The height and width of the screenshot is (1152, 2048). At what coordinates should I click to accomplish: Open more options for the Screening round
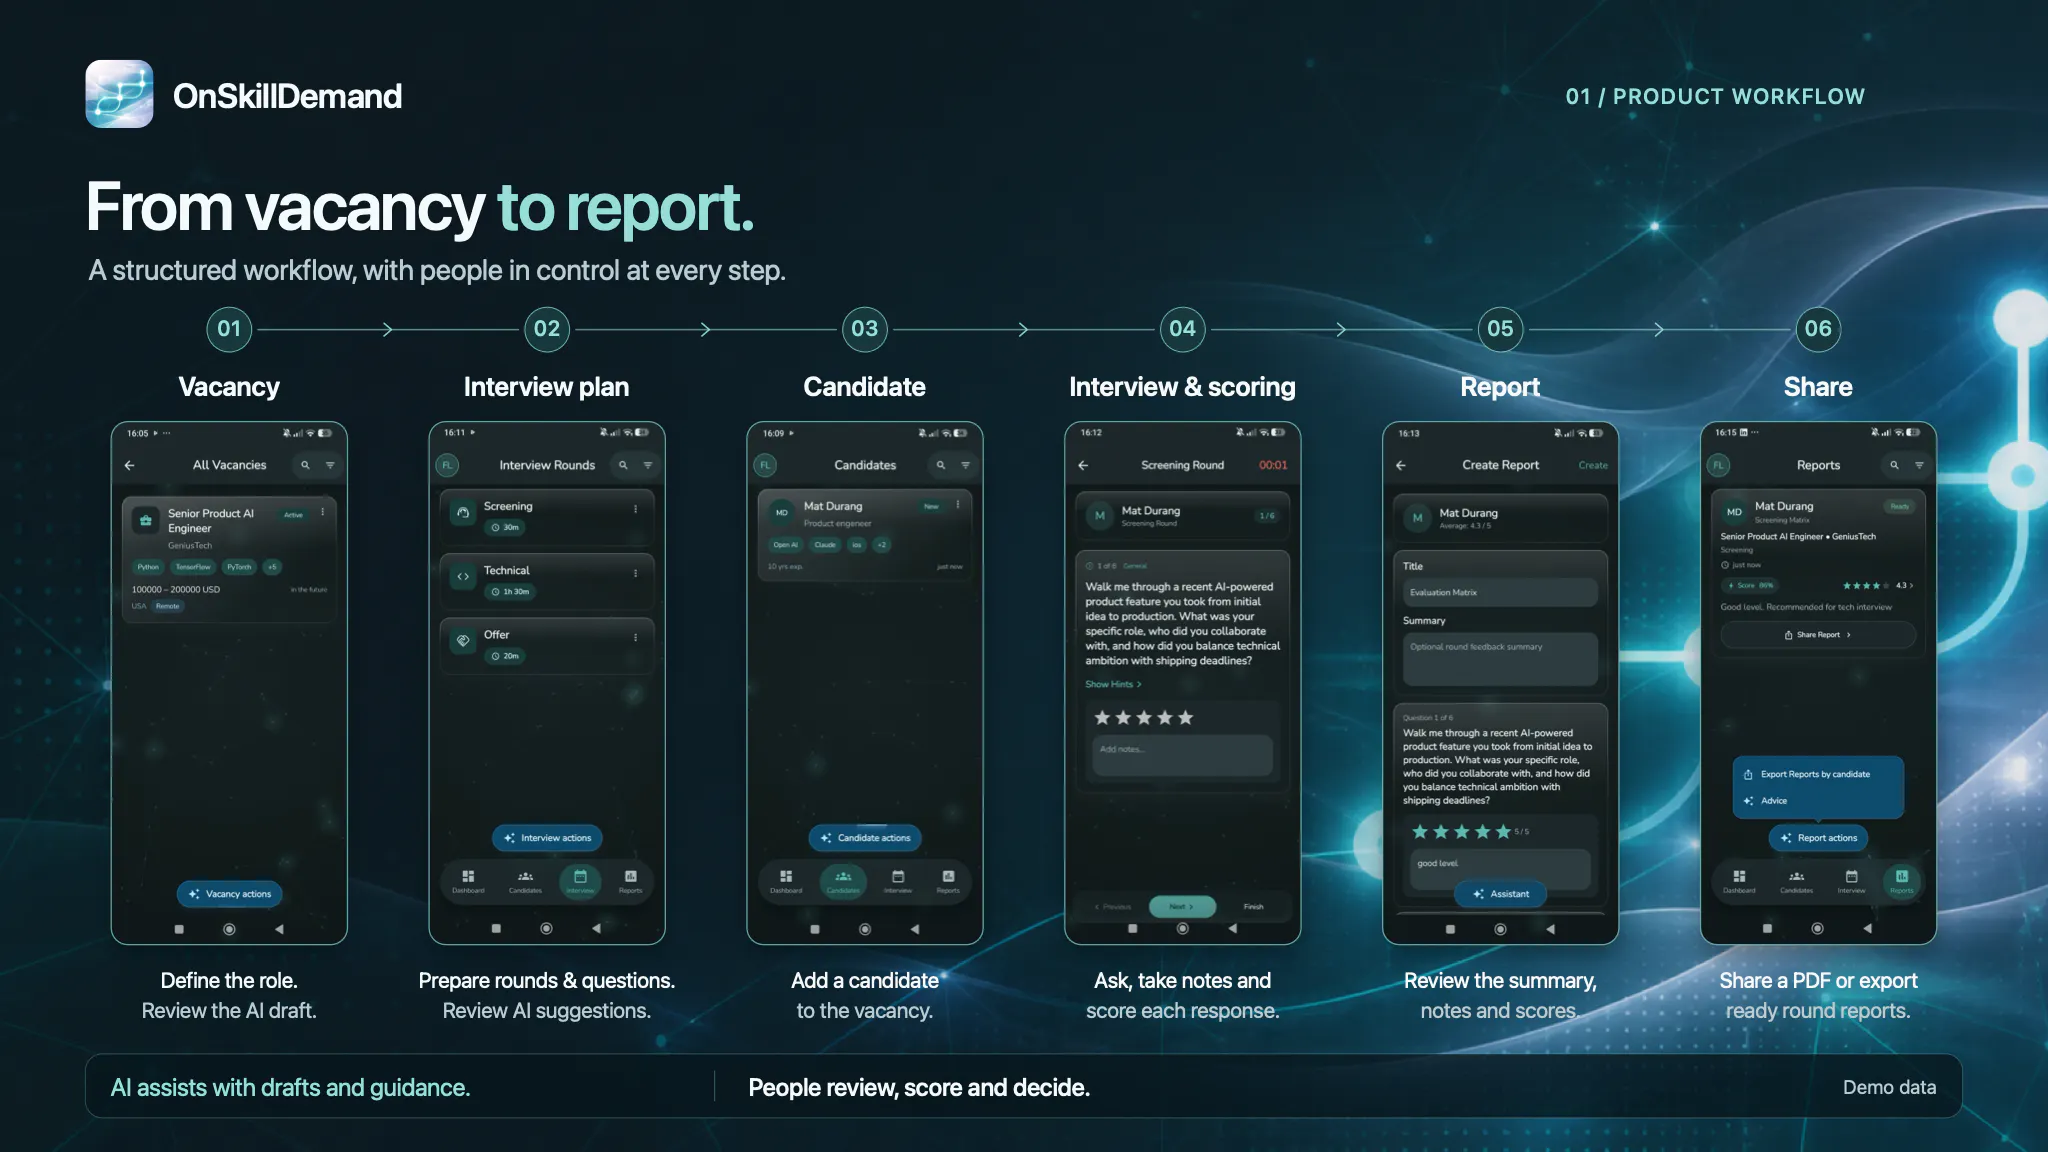tap(635, 509)
